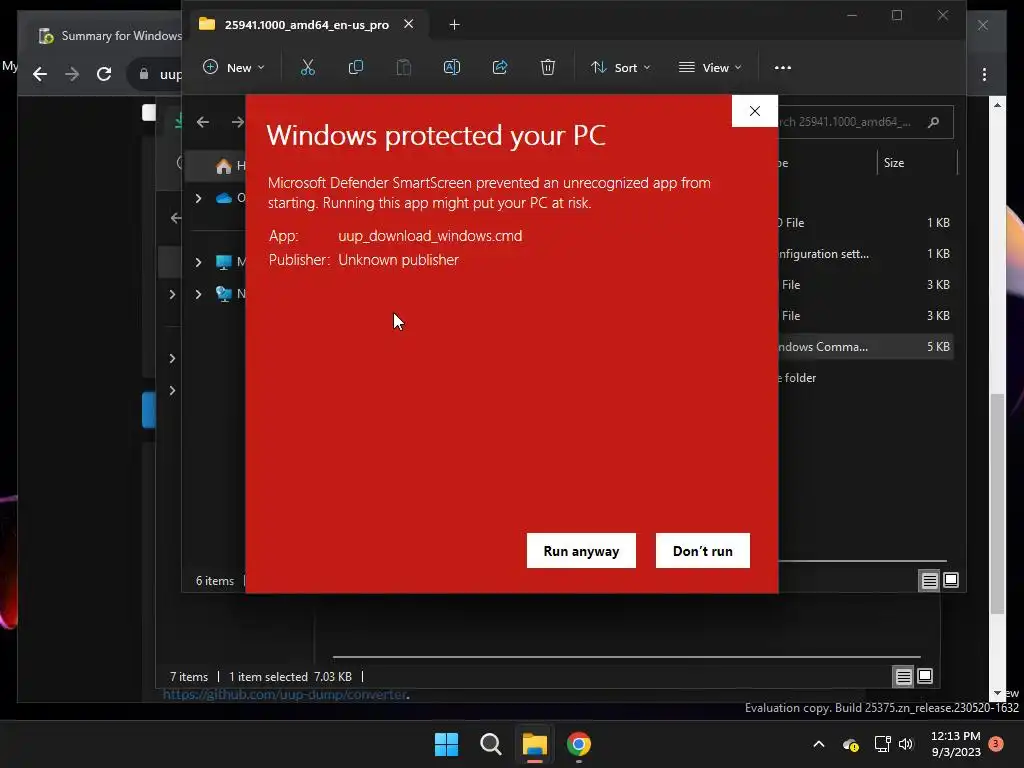Switch front Explorer window to details view
The height and width of the screenshot is (768, 1024).
pyautogui.click(x=929, y=580)
